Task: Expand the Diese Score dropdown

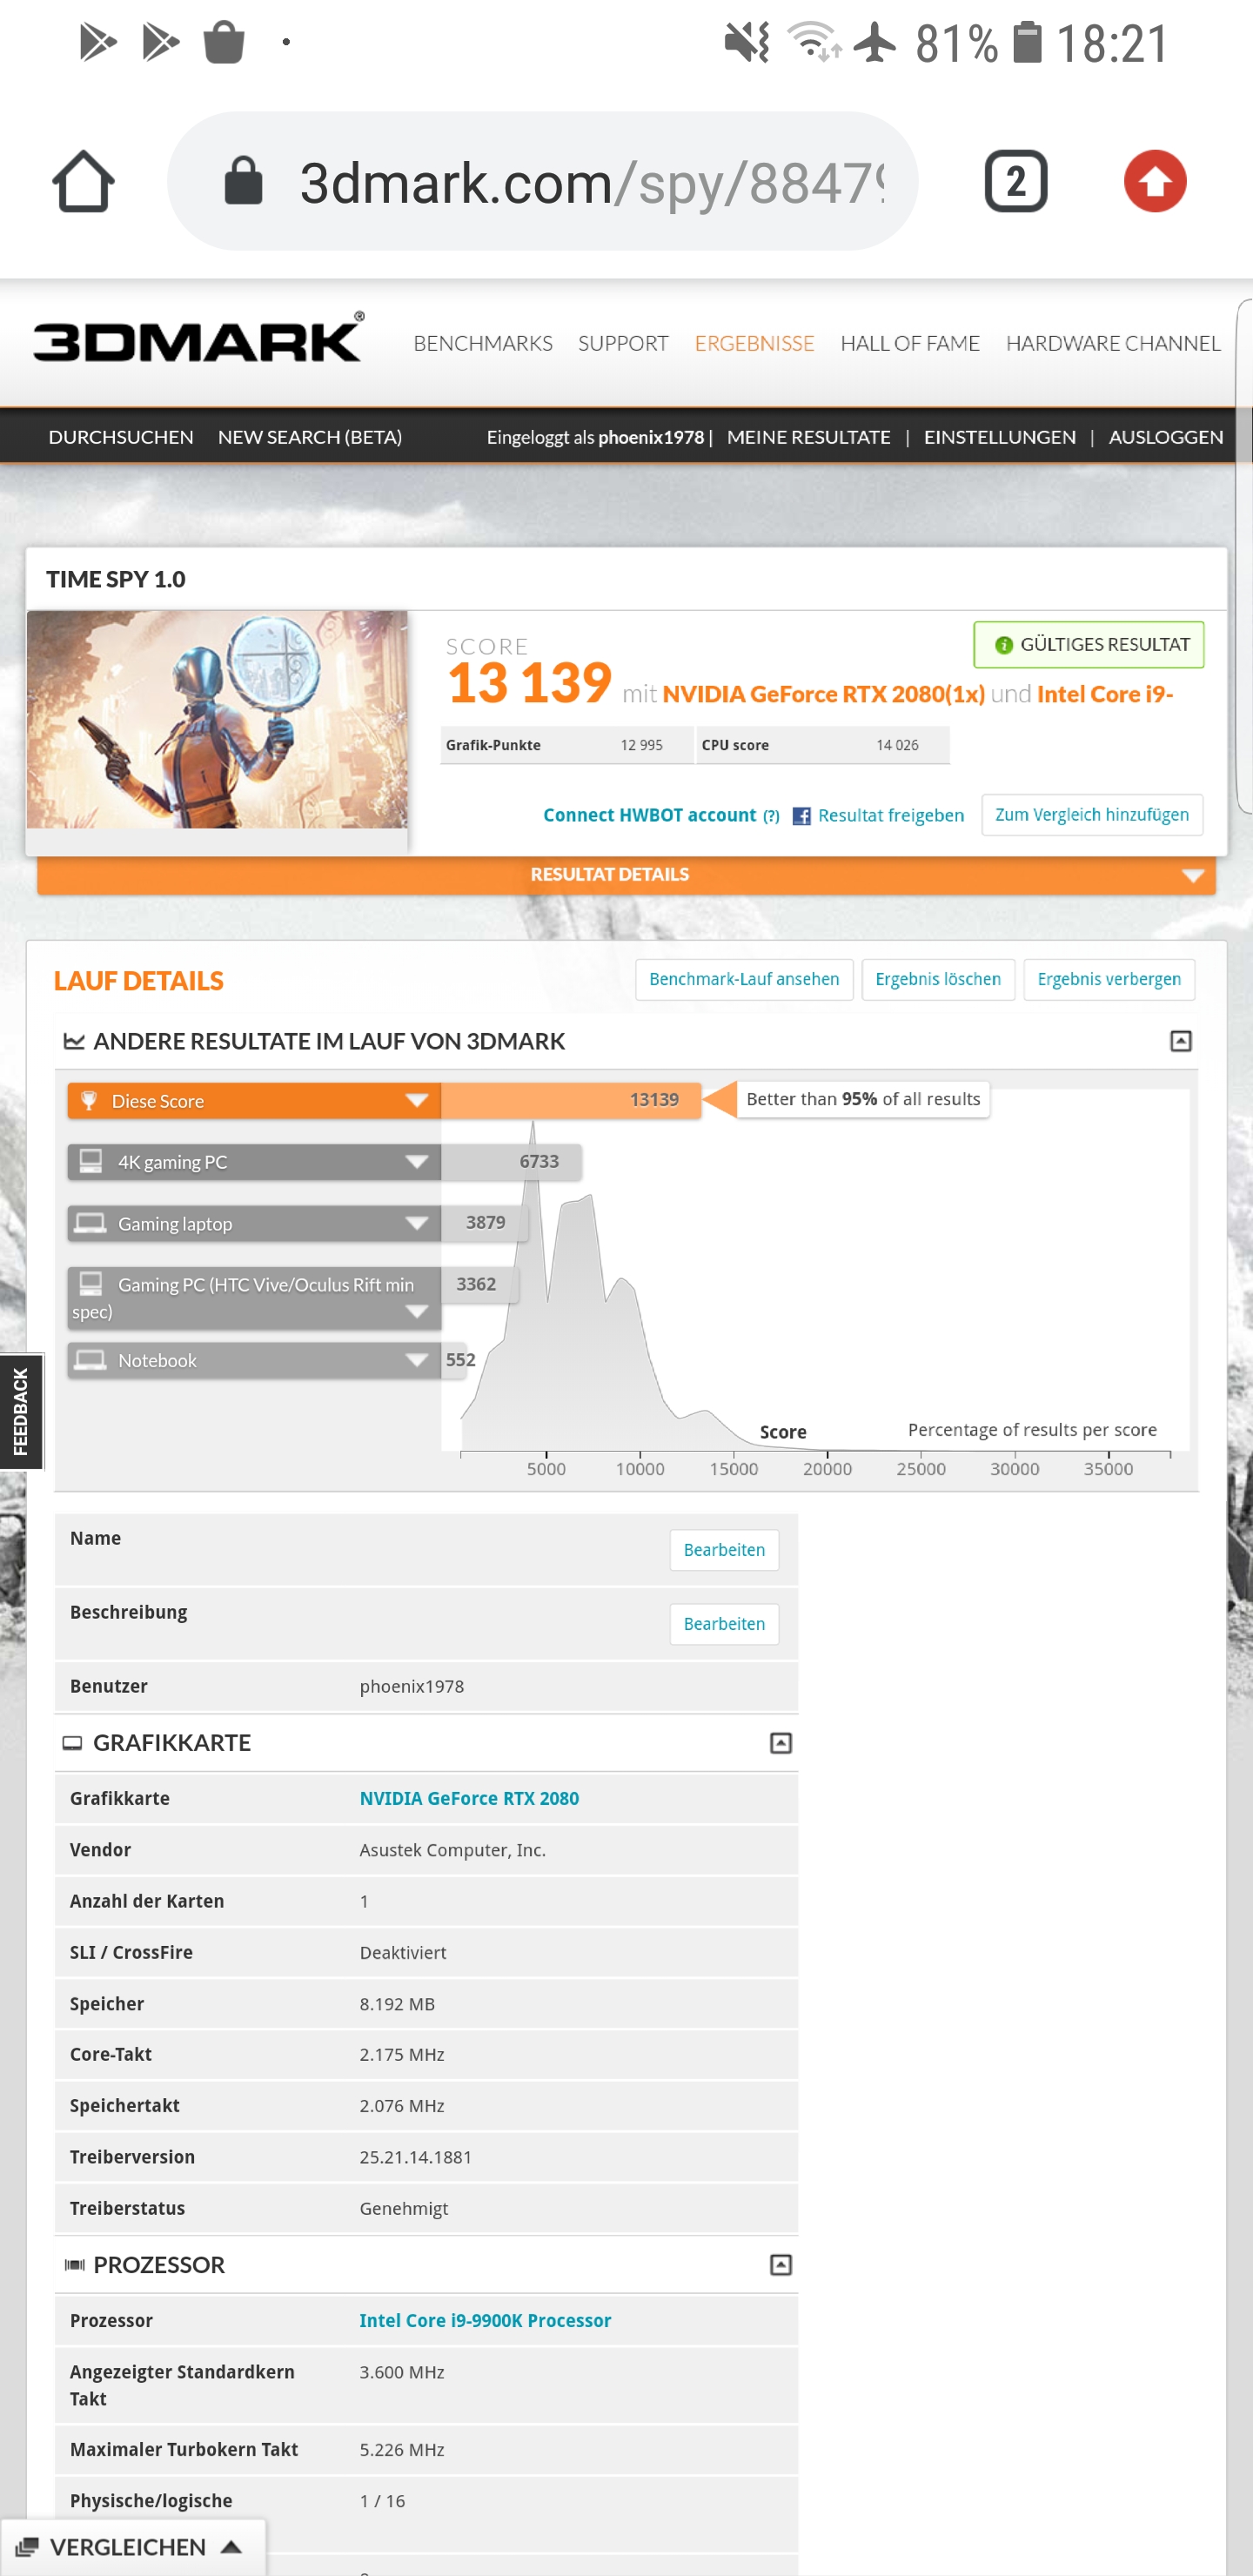Action: tap(417, 1101)
